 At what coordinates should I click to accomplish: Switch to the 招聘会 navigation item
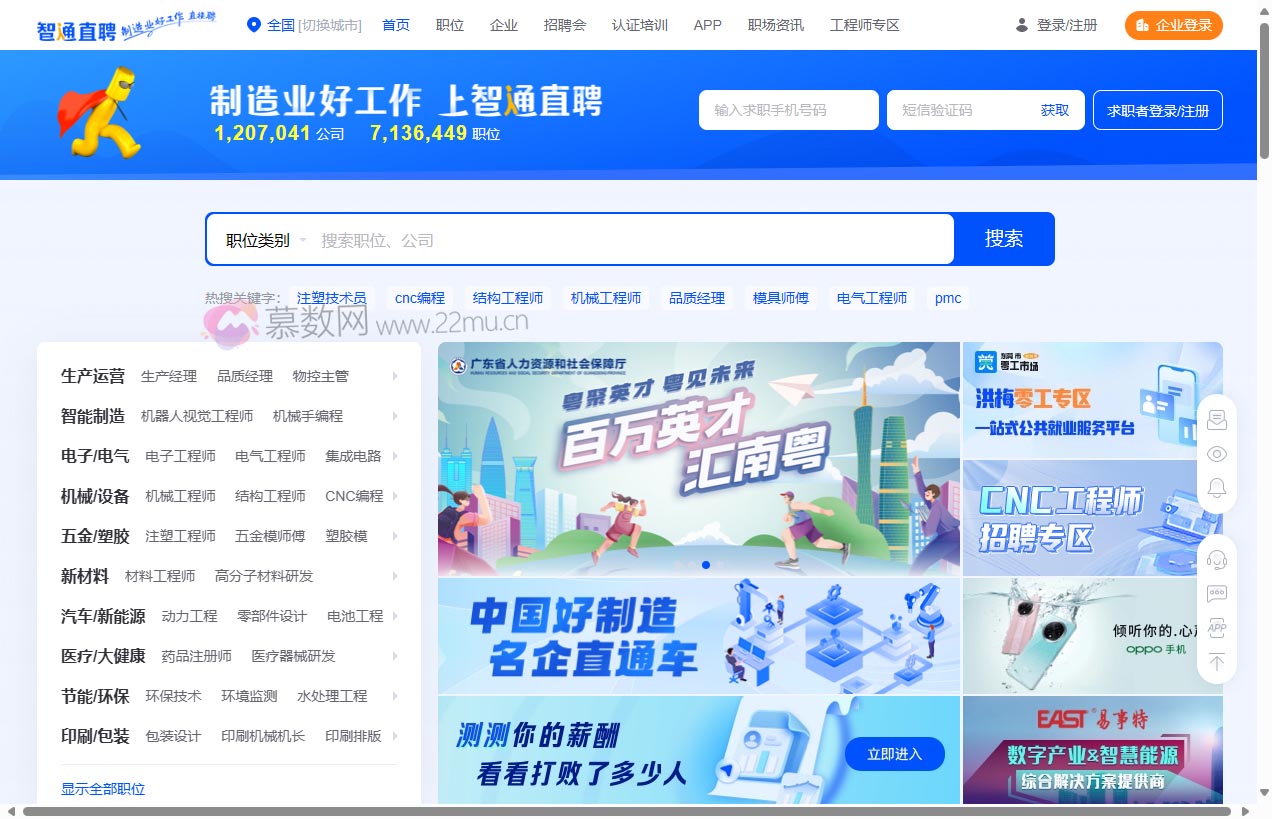click(565, 25)
